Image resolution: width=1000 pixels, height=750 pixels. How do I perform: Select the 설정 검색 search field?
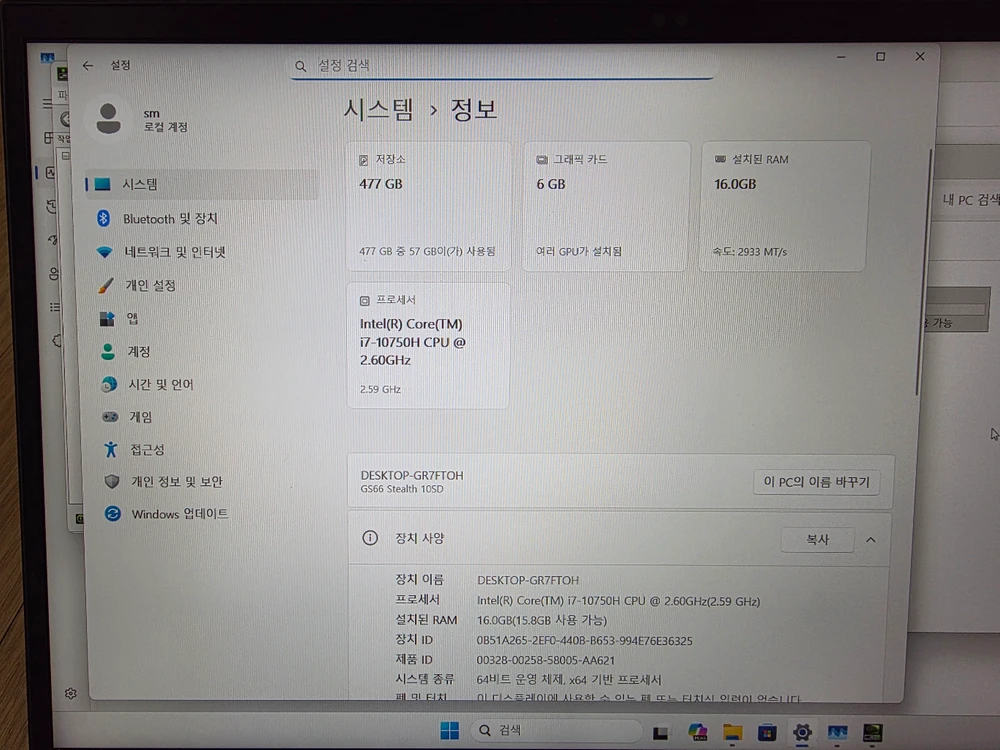502,66
